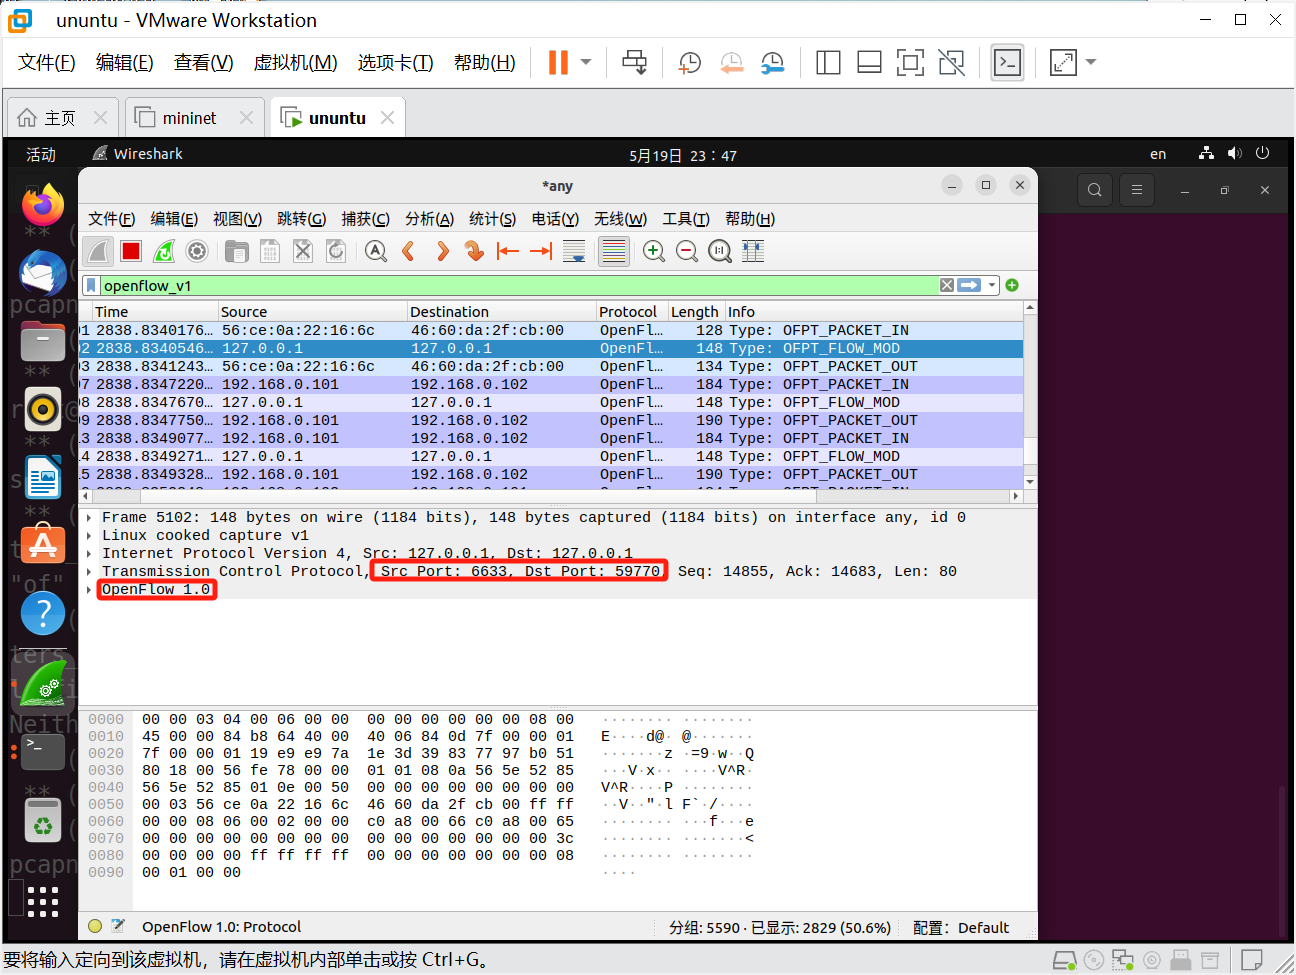Screen dimensions: 1296x975
Task: Expand Internet Protocol Version 4 row
Action: 89,554
